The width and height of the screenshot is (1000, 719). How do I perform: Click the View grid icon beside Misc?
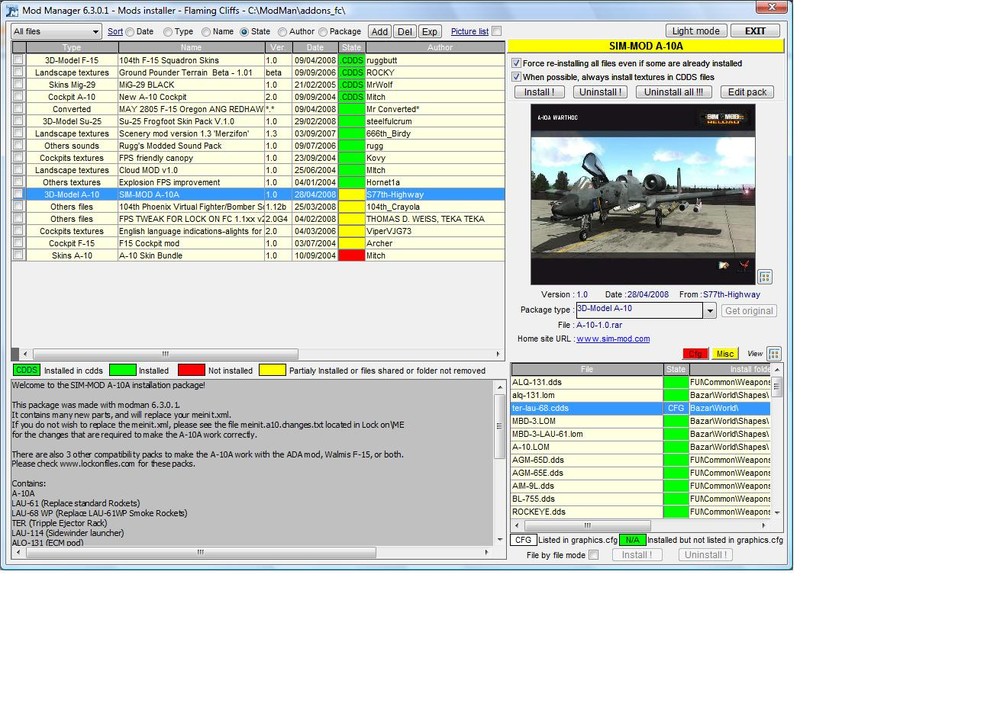click(x=774, y=354)
